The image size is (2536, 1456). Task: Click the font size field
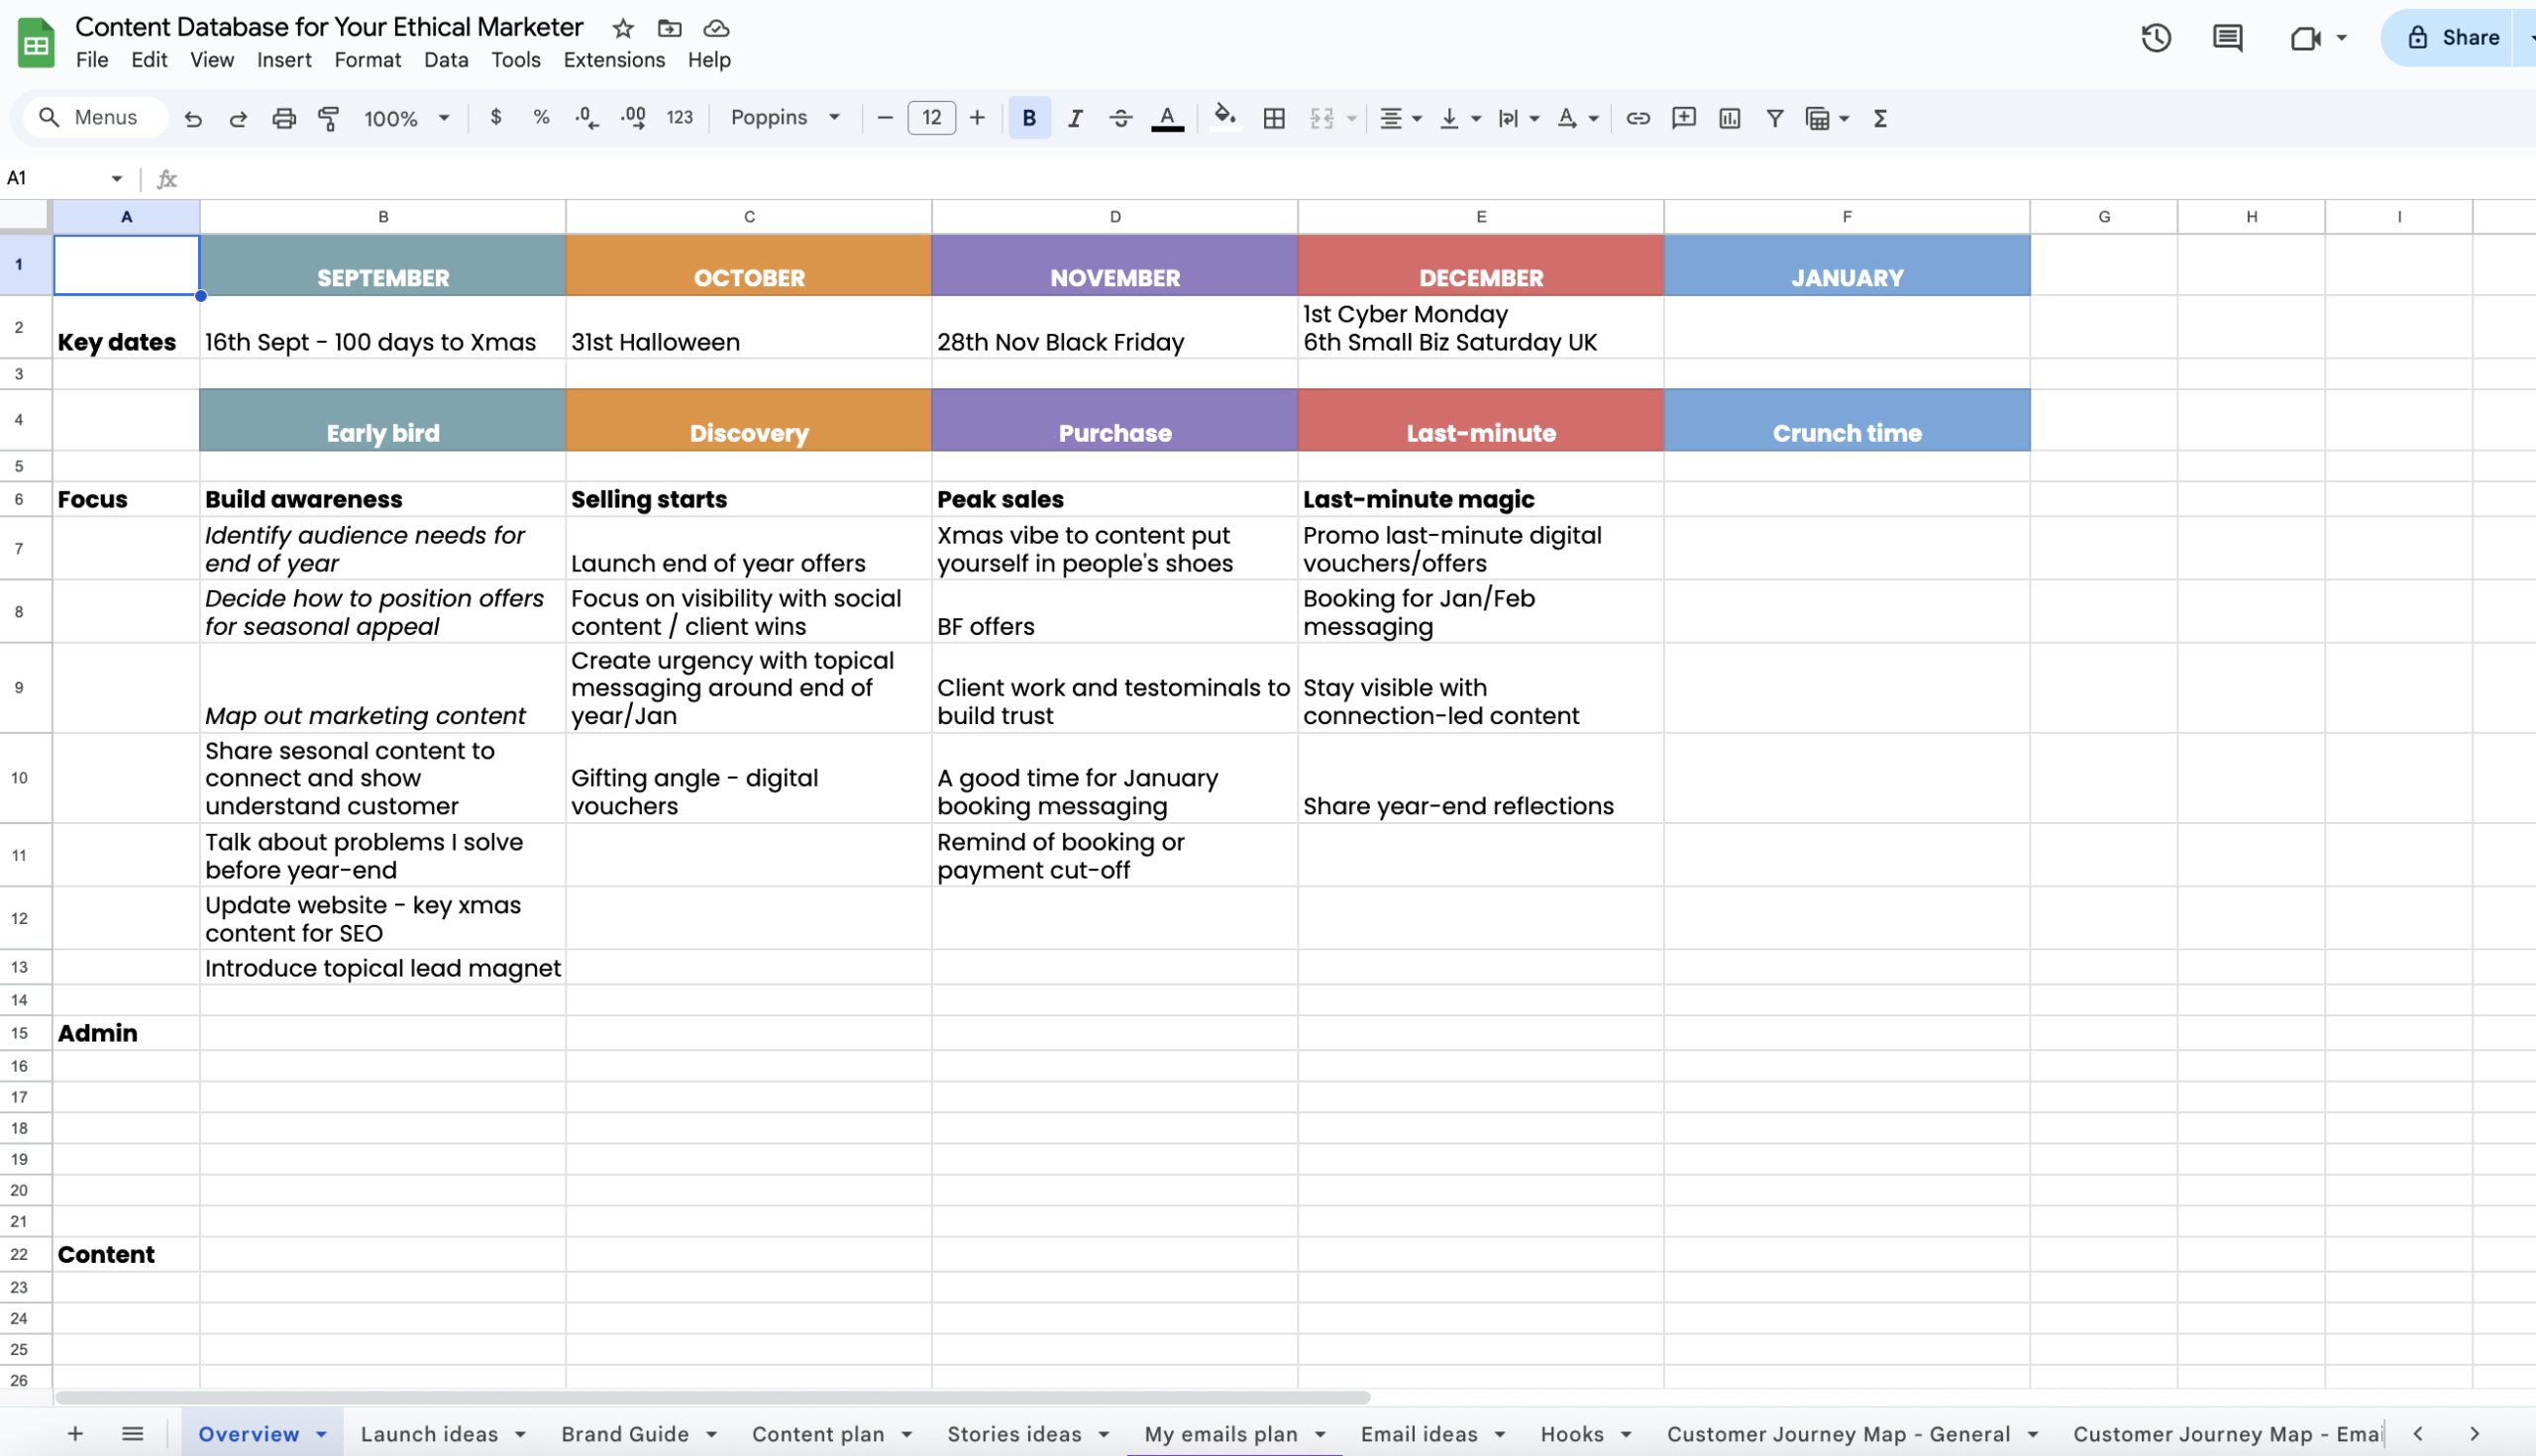(931, 118)
